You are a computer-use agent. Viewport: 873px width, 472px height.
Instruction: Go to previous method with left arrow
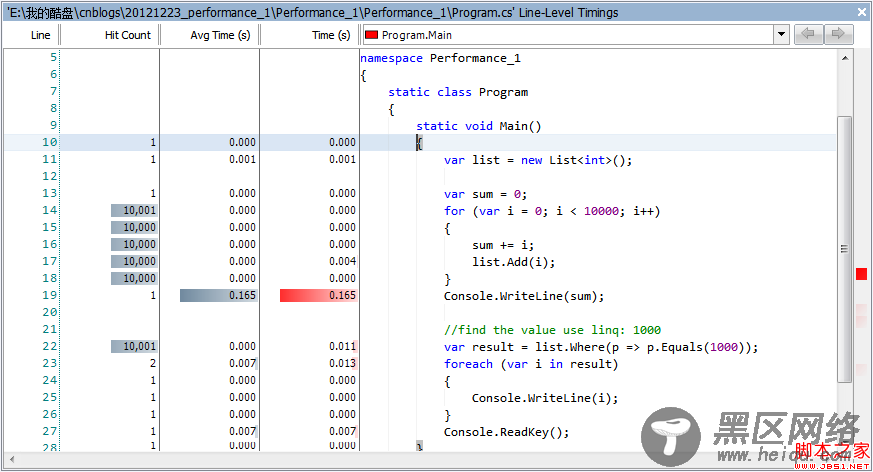pyautogui.click(x=808, y=35)
